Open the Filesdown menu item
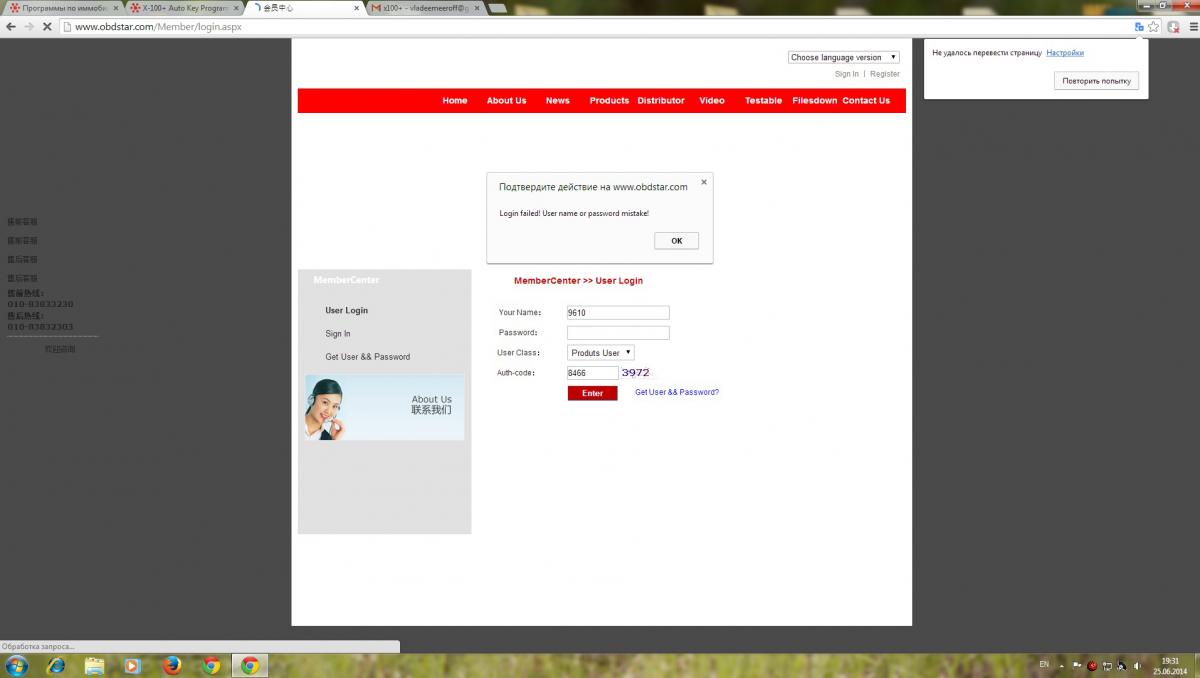Image resolution: width=1200 pixels, height=678 pixels. (x=815, y=101)
